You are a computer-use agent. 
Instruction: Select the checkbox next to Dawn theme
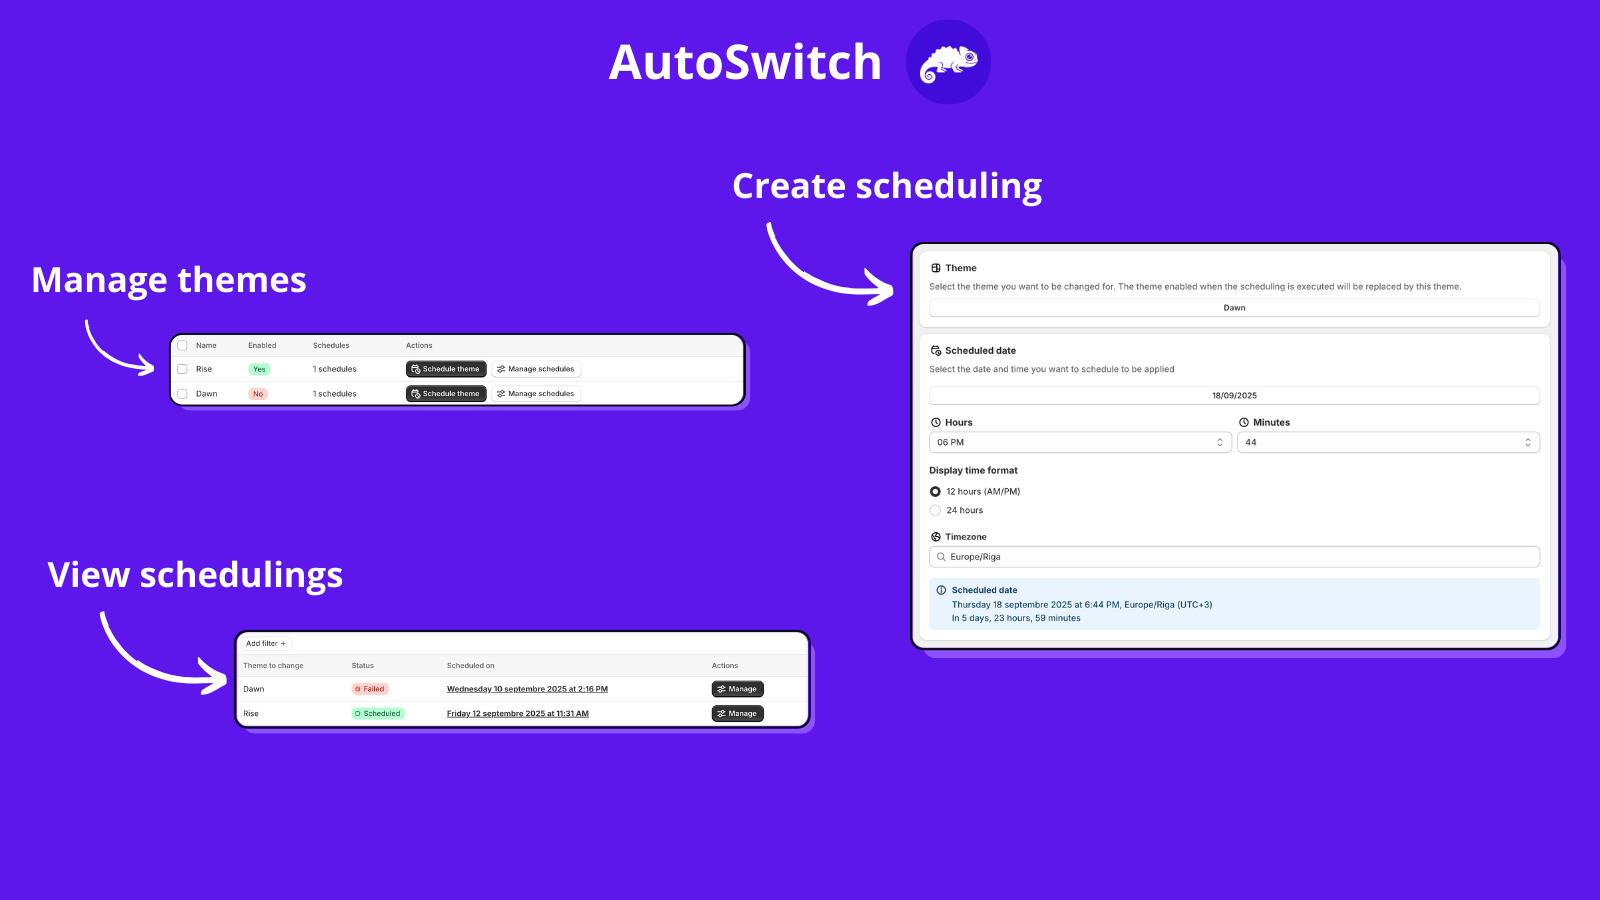click(x=182, y=393)
